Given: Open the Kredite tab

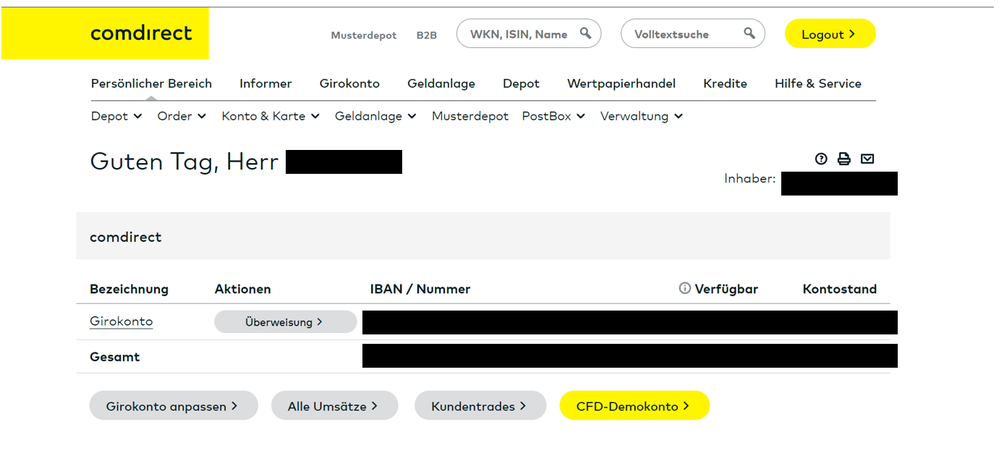Looking at the screenshot, I should point(725,83).
